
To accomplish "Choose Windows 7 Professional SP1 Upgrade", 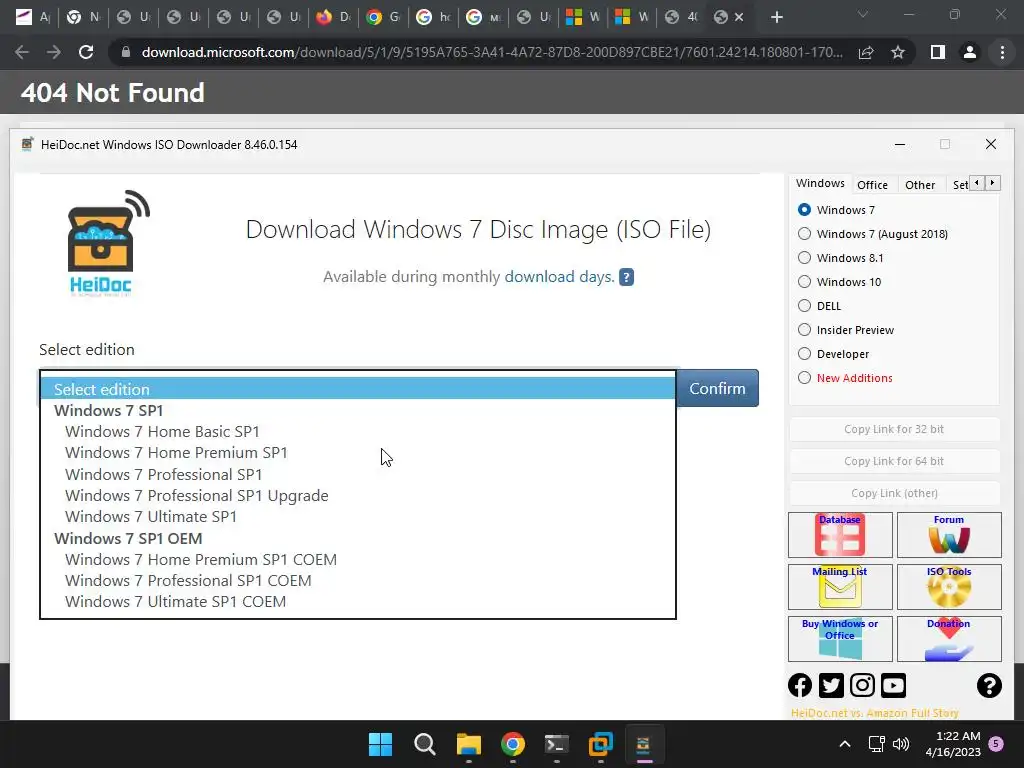I will [x=358, y=496].
